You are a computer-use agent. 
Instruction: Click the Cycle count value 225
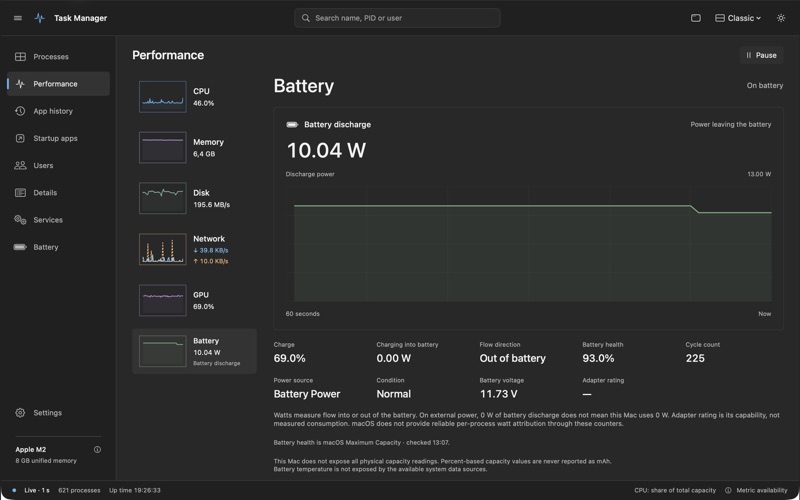click(695, 358)
